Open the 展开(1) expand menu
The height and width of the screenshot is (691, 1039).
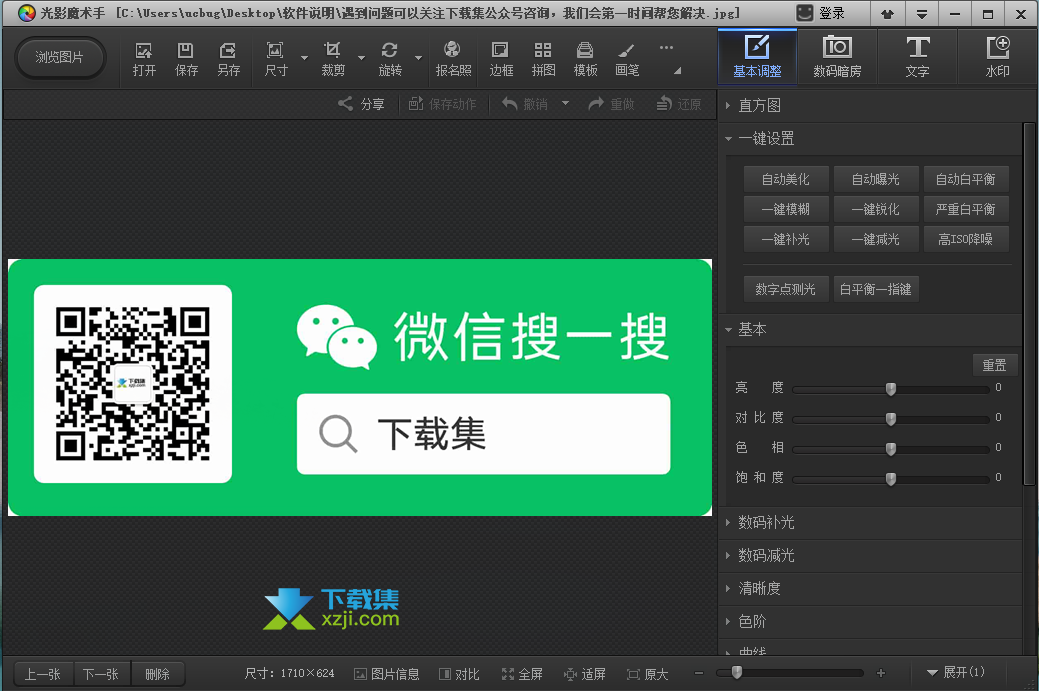coord(956,672)
